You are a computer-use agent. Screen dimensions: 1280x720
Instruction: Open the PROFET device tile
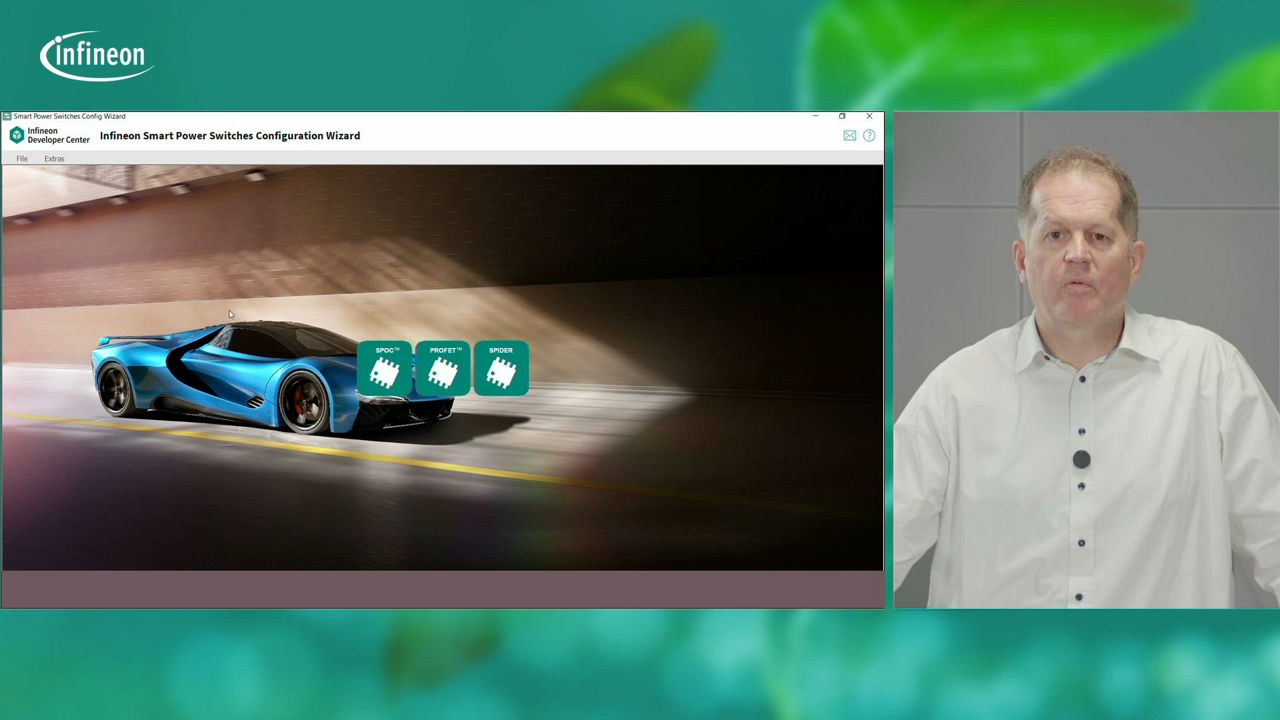click(x=443, y=368)
